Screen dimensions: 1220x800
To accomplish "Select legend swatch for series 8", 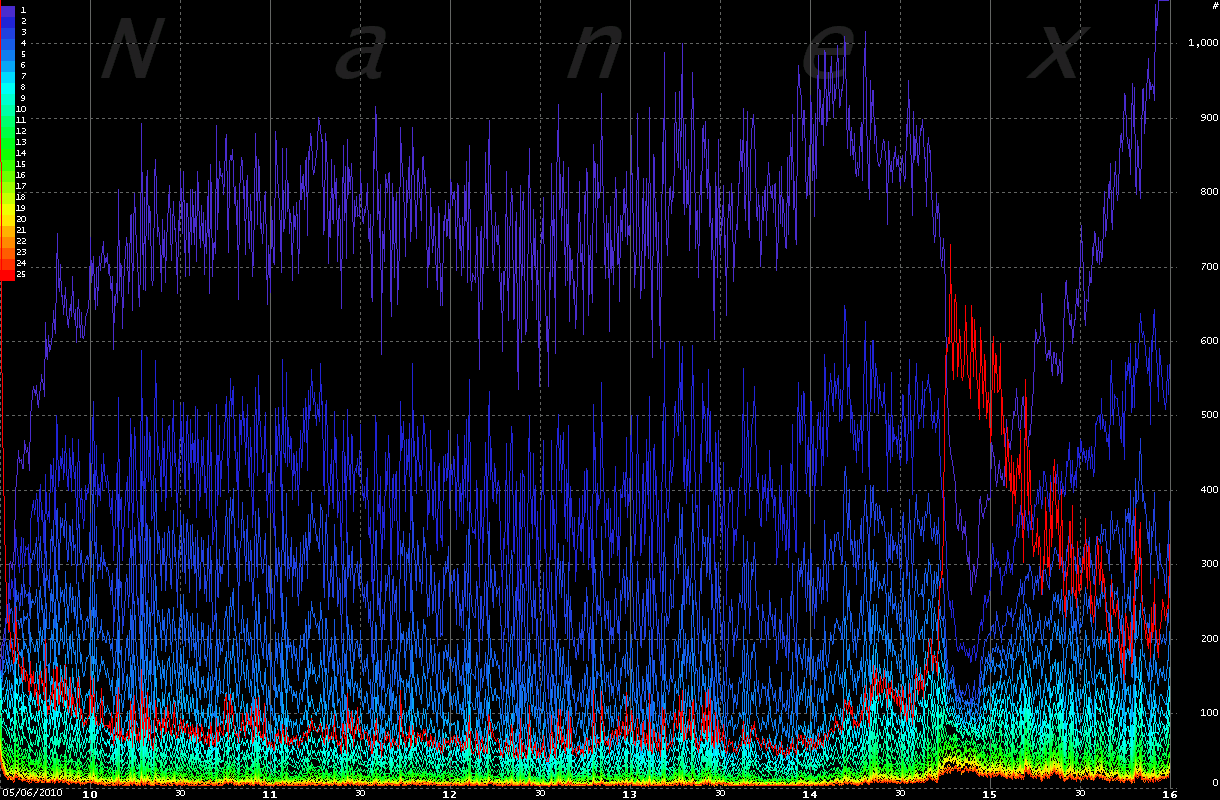I will [x=7, y=86].
